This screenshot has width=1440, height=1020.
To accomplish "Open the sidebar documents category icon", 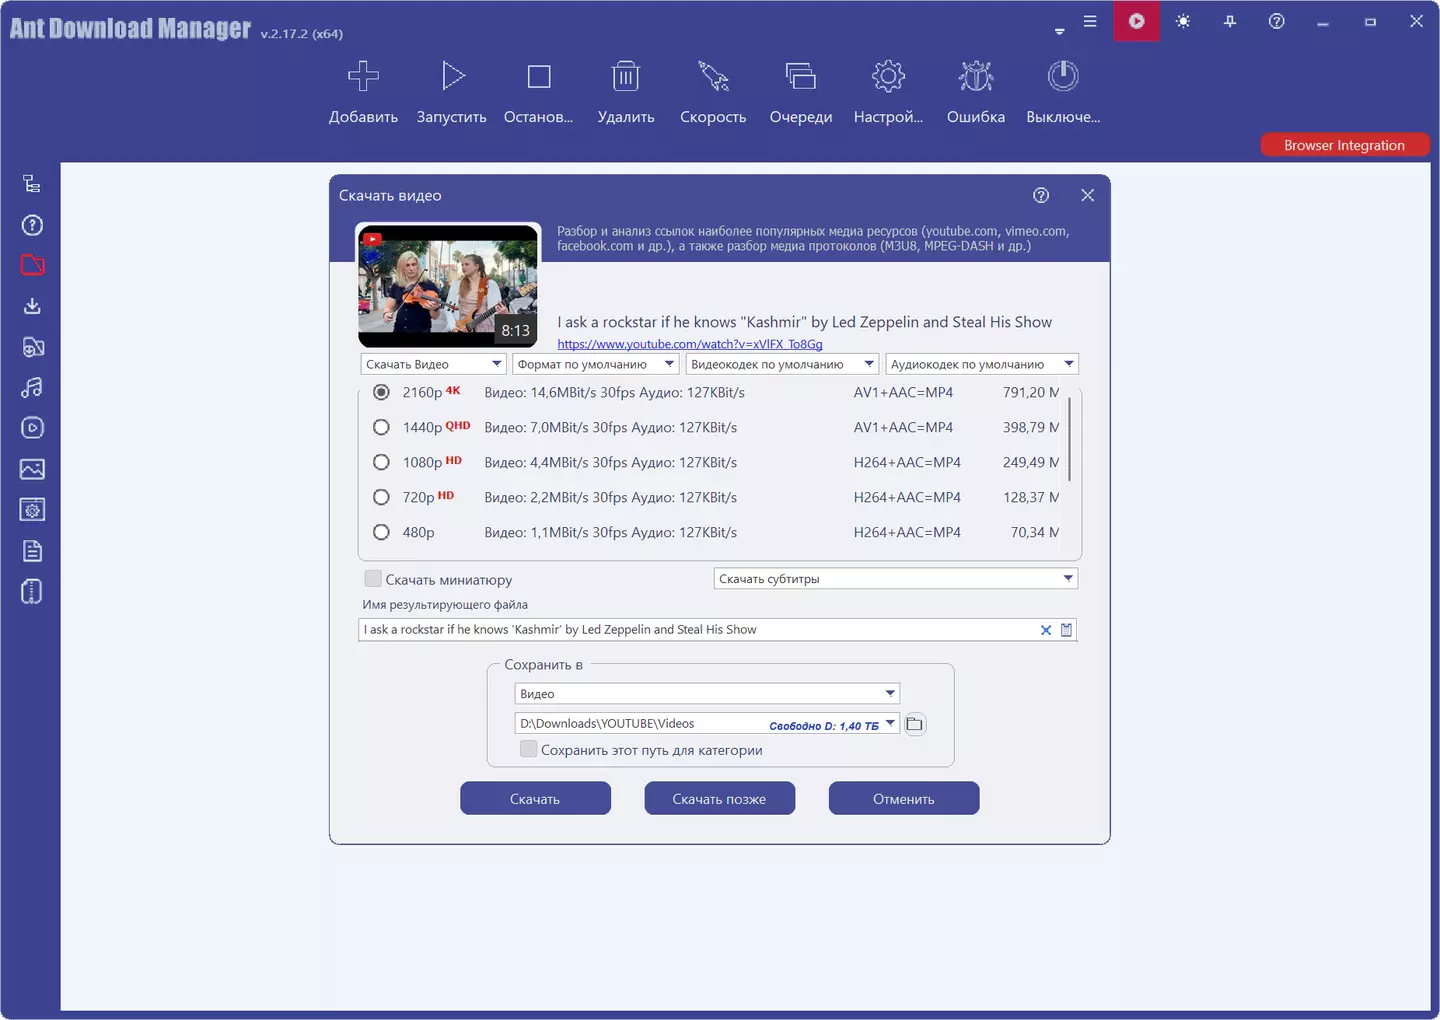I will [32, 551].
